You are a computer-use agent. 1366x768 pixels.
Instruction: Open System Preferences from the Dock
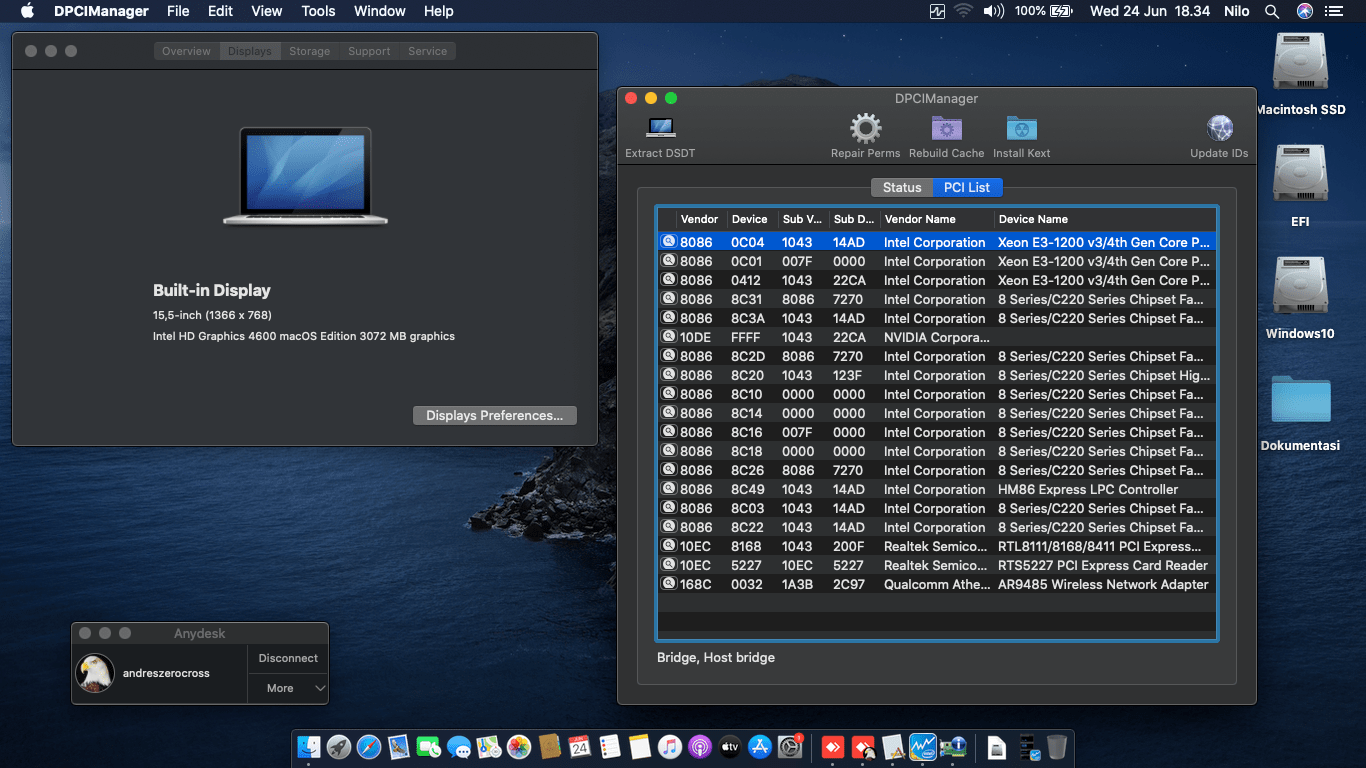click(789, 746)
